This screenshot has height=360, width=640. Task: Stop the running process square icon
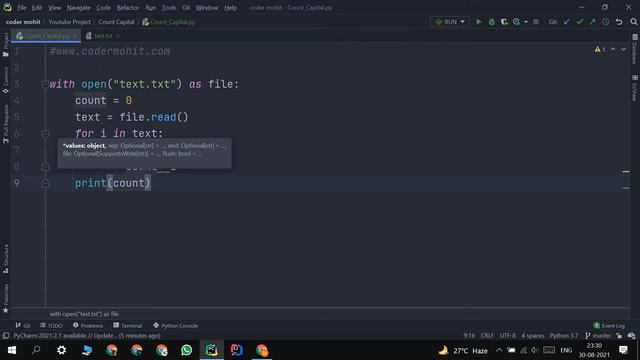point(536,22)
